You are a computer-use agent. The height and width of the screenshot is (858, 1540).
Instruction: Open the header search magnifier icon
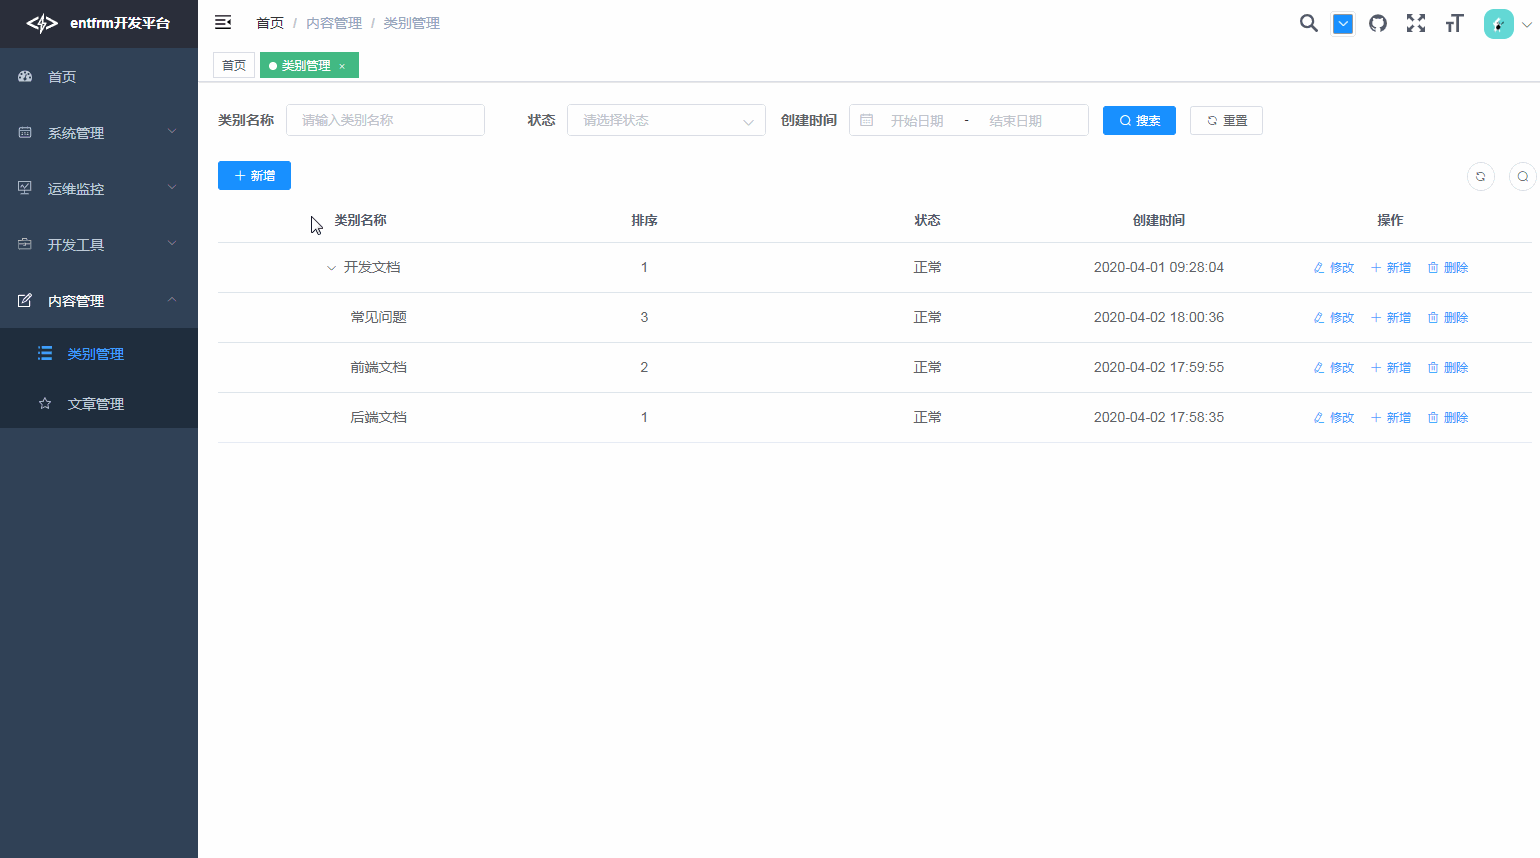click(1308, 23)
